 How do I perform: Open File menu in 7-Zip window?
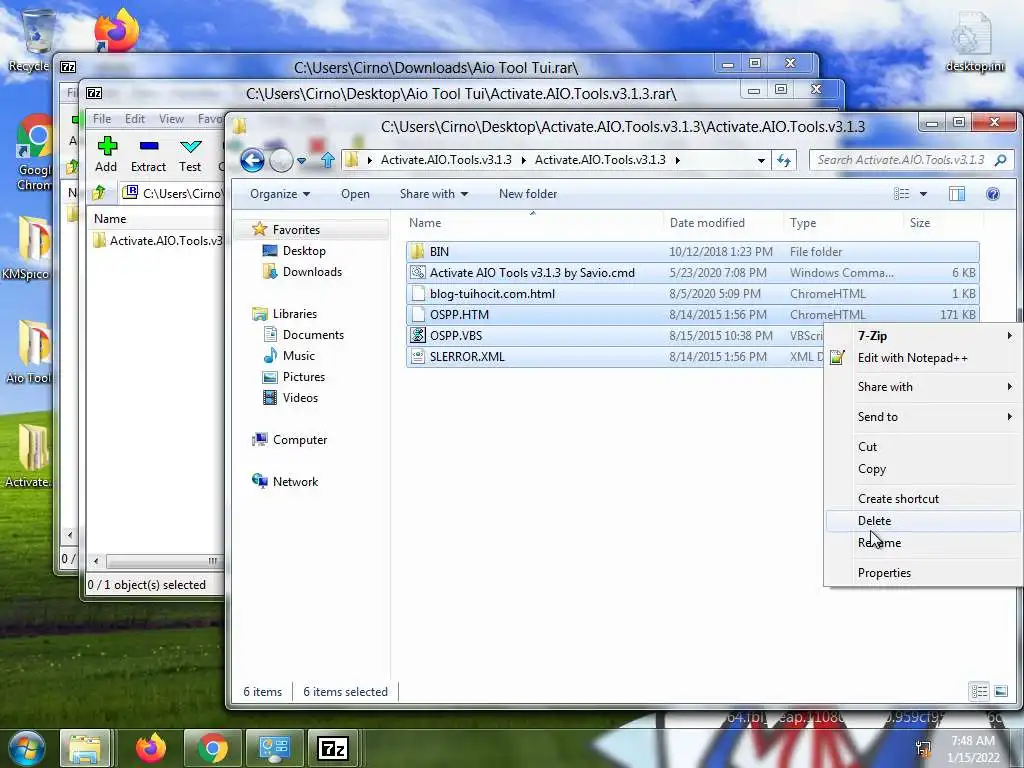(x=102, y=119)
